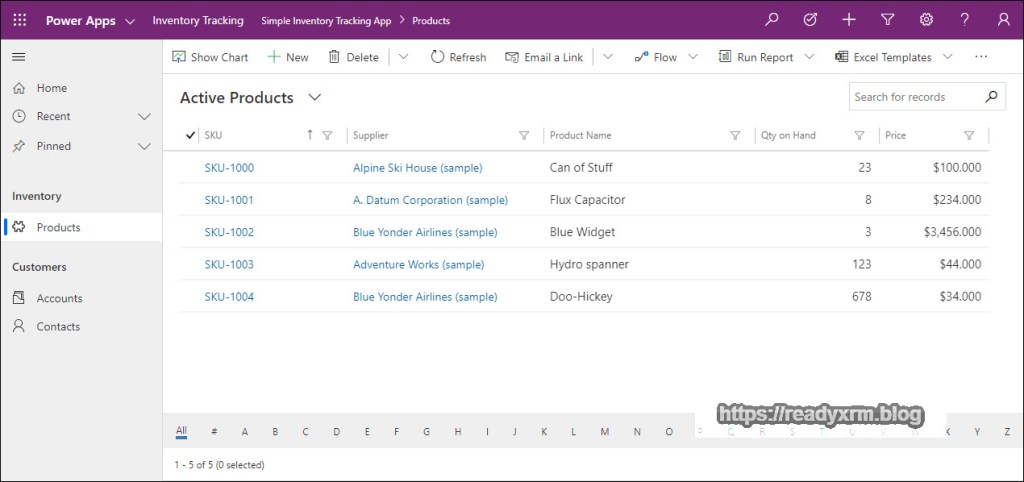1024x482 pixels.
Task: Open the Excel Templates dropdown arrow
Action: tap(947, 57)
